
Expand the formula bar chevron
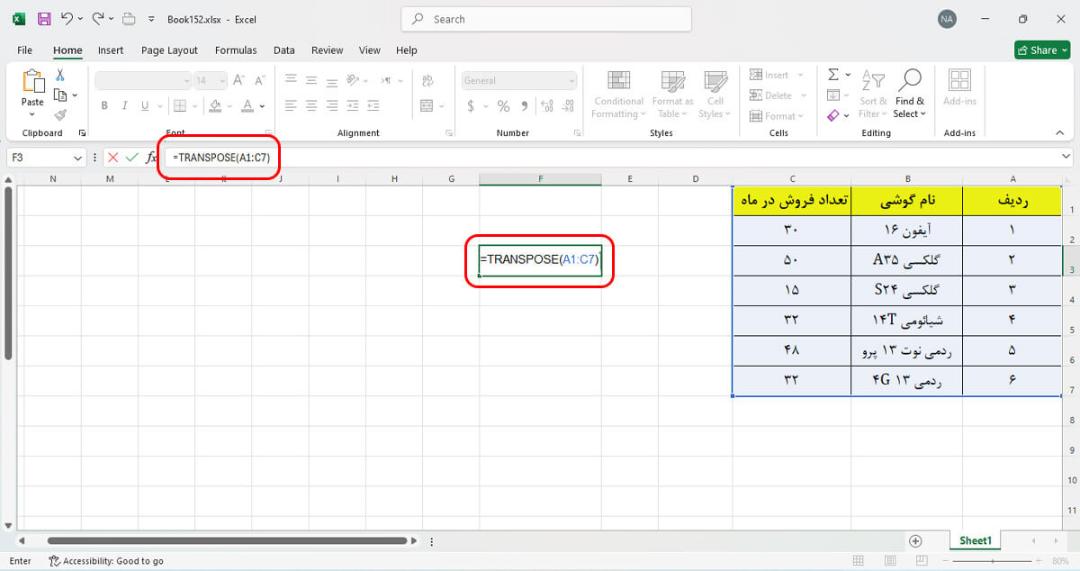(1066, 157)
